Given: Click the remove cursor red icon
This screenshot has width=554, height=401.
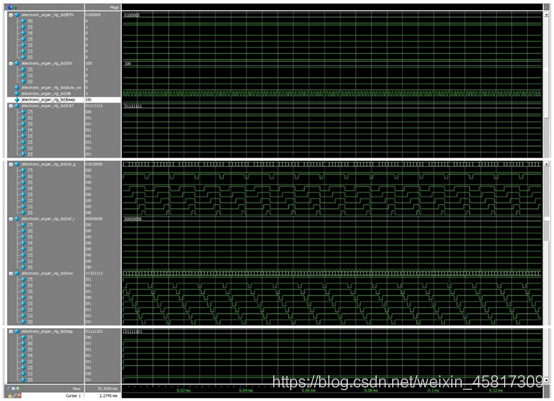Looking at the screenshot, I should pos(19,396).
